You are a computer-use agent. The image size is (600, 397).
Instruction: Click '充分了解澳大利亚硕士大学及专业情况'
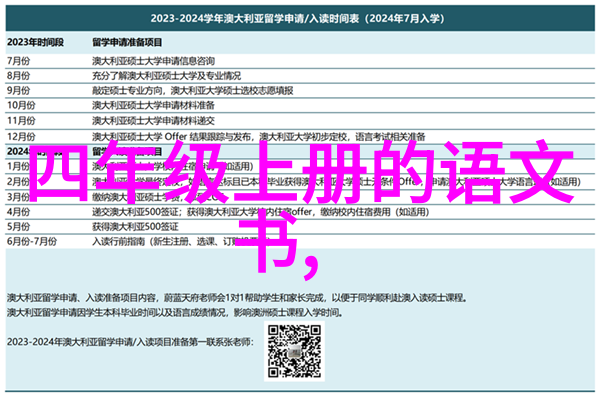pyautogui.click(x=166, y=76)
